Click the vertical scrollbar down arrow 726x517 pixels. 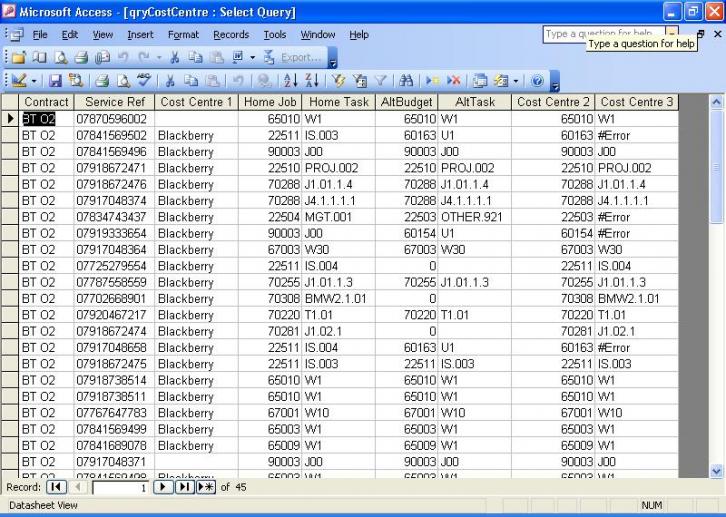click(716, 472)
